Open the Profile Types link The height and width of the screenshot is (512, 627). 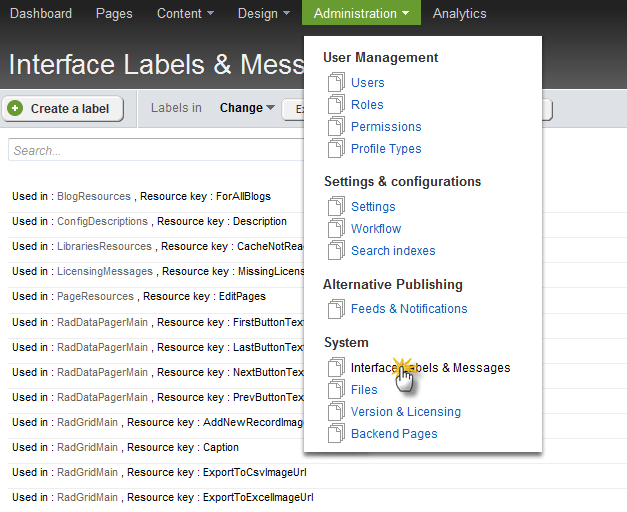386,148
